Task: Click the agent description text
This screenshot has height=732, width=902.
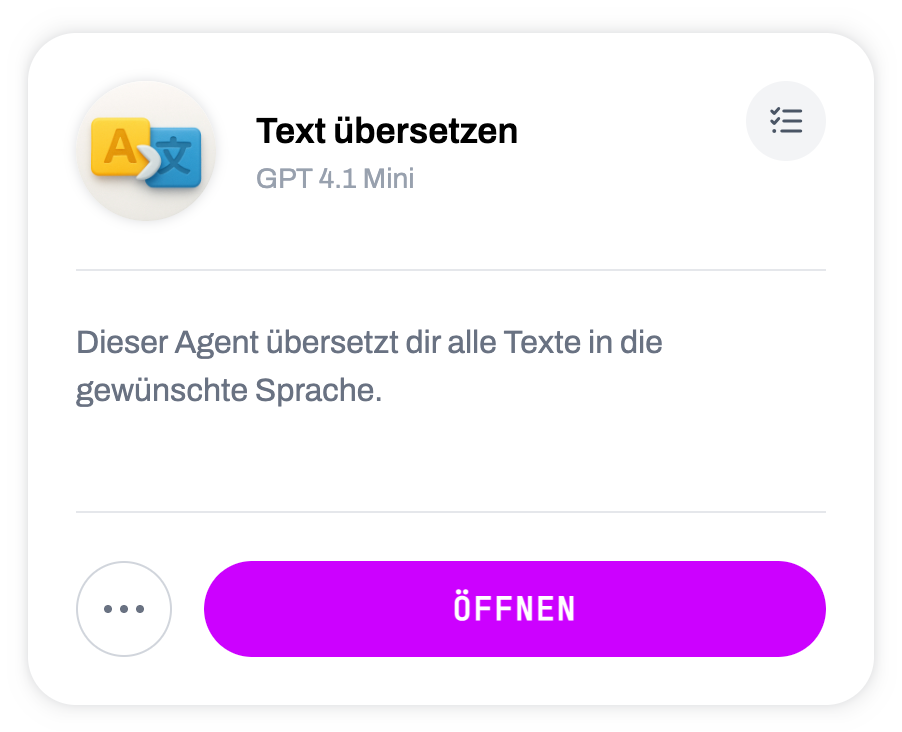Action: coord(369,366)
